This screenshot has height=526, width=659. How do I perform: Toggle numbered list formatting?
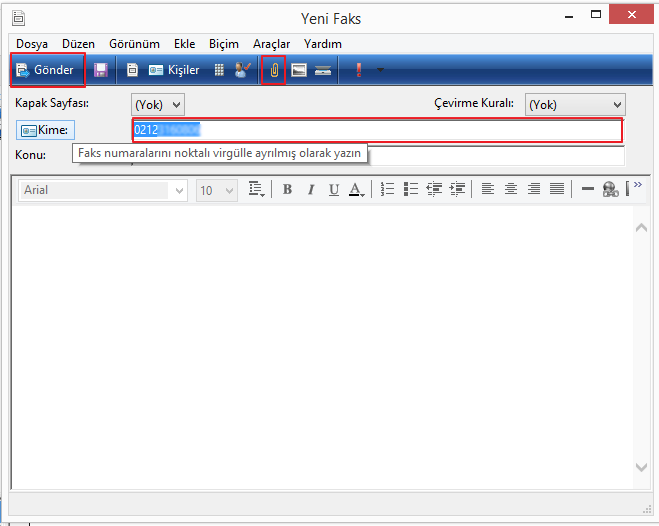tap(387, 189)
